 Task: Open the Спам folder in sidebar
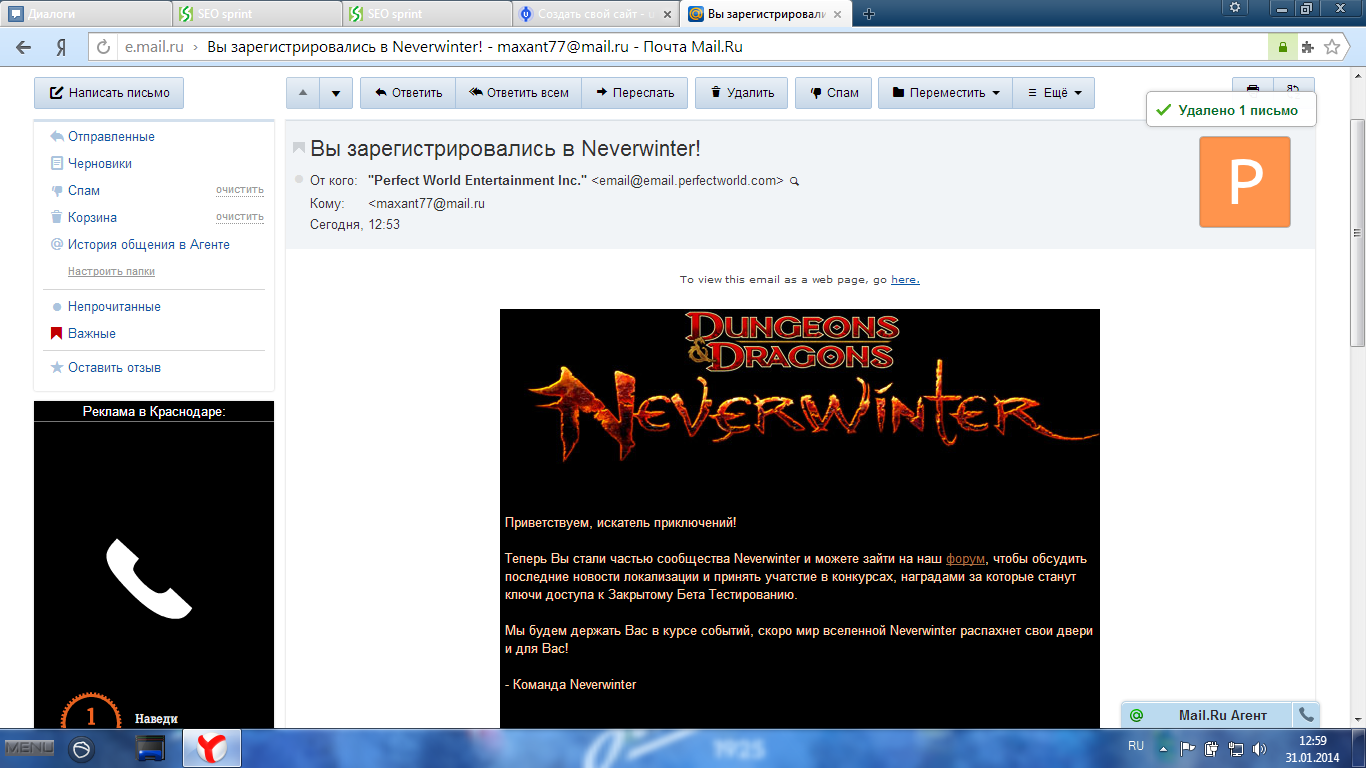tap(84, 190)
